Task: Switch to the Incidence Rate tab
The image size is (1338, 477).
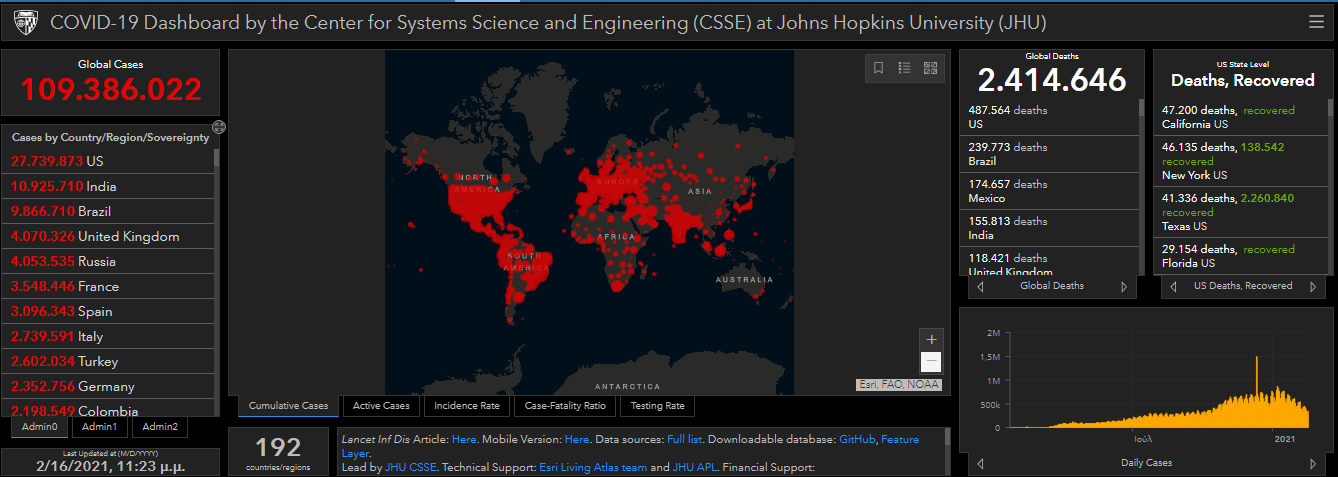Action: click(466, 406)
